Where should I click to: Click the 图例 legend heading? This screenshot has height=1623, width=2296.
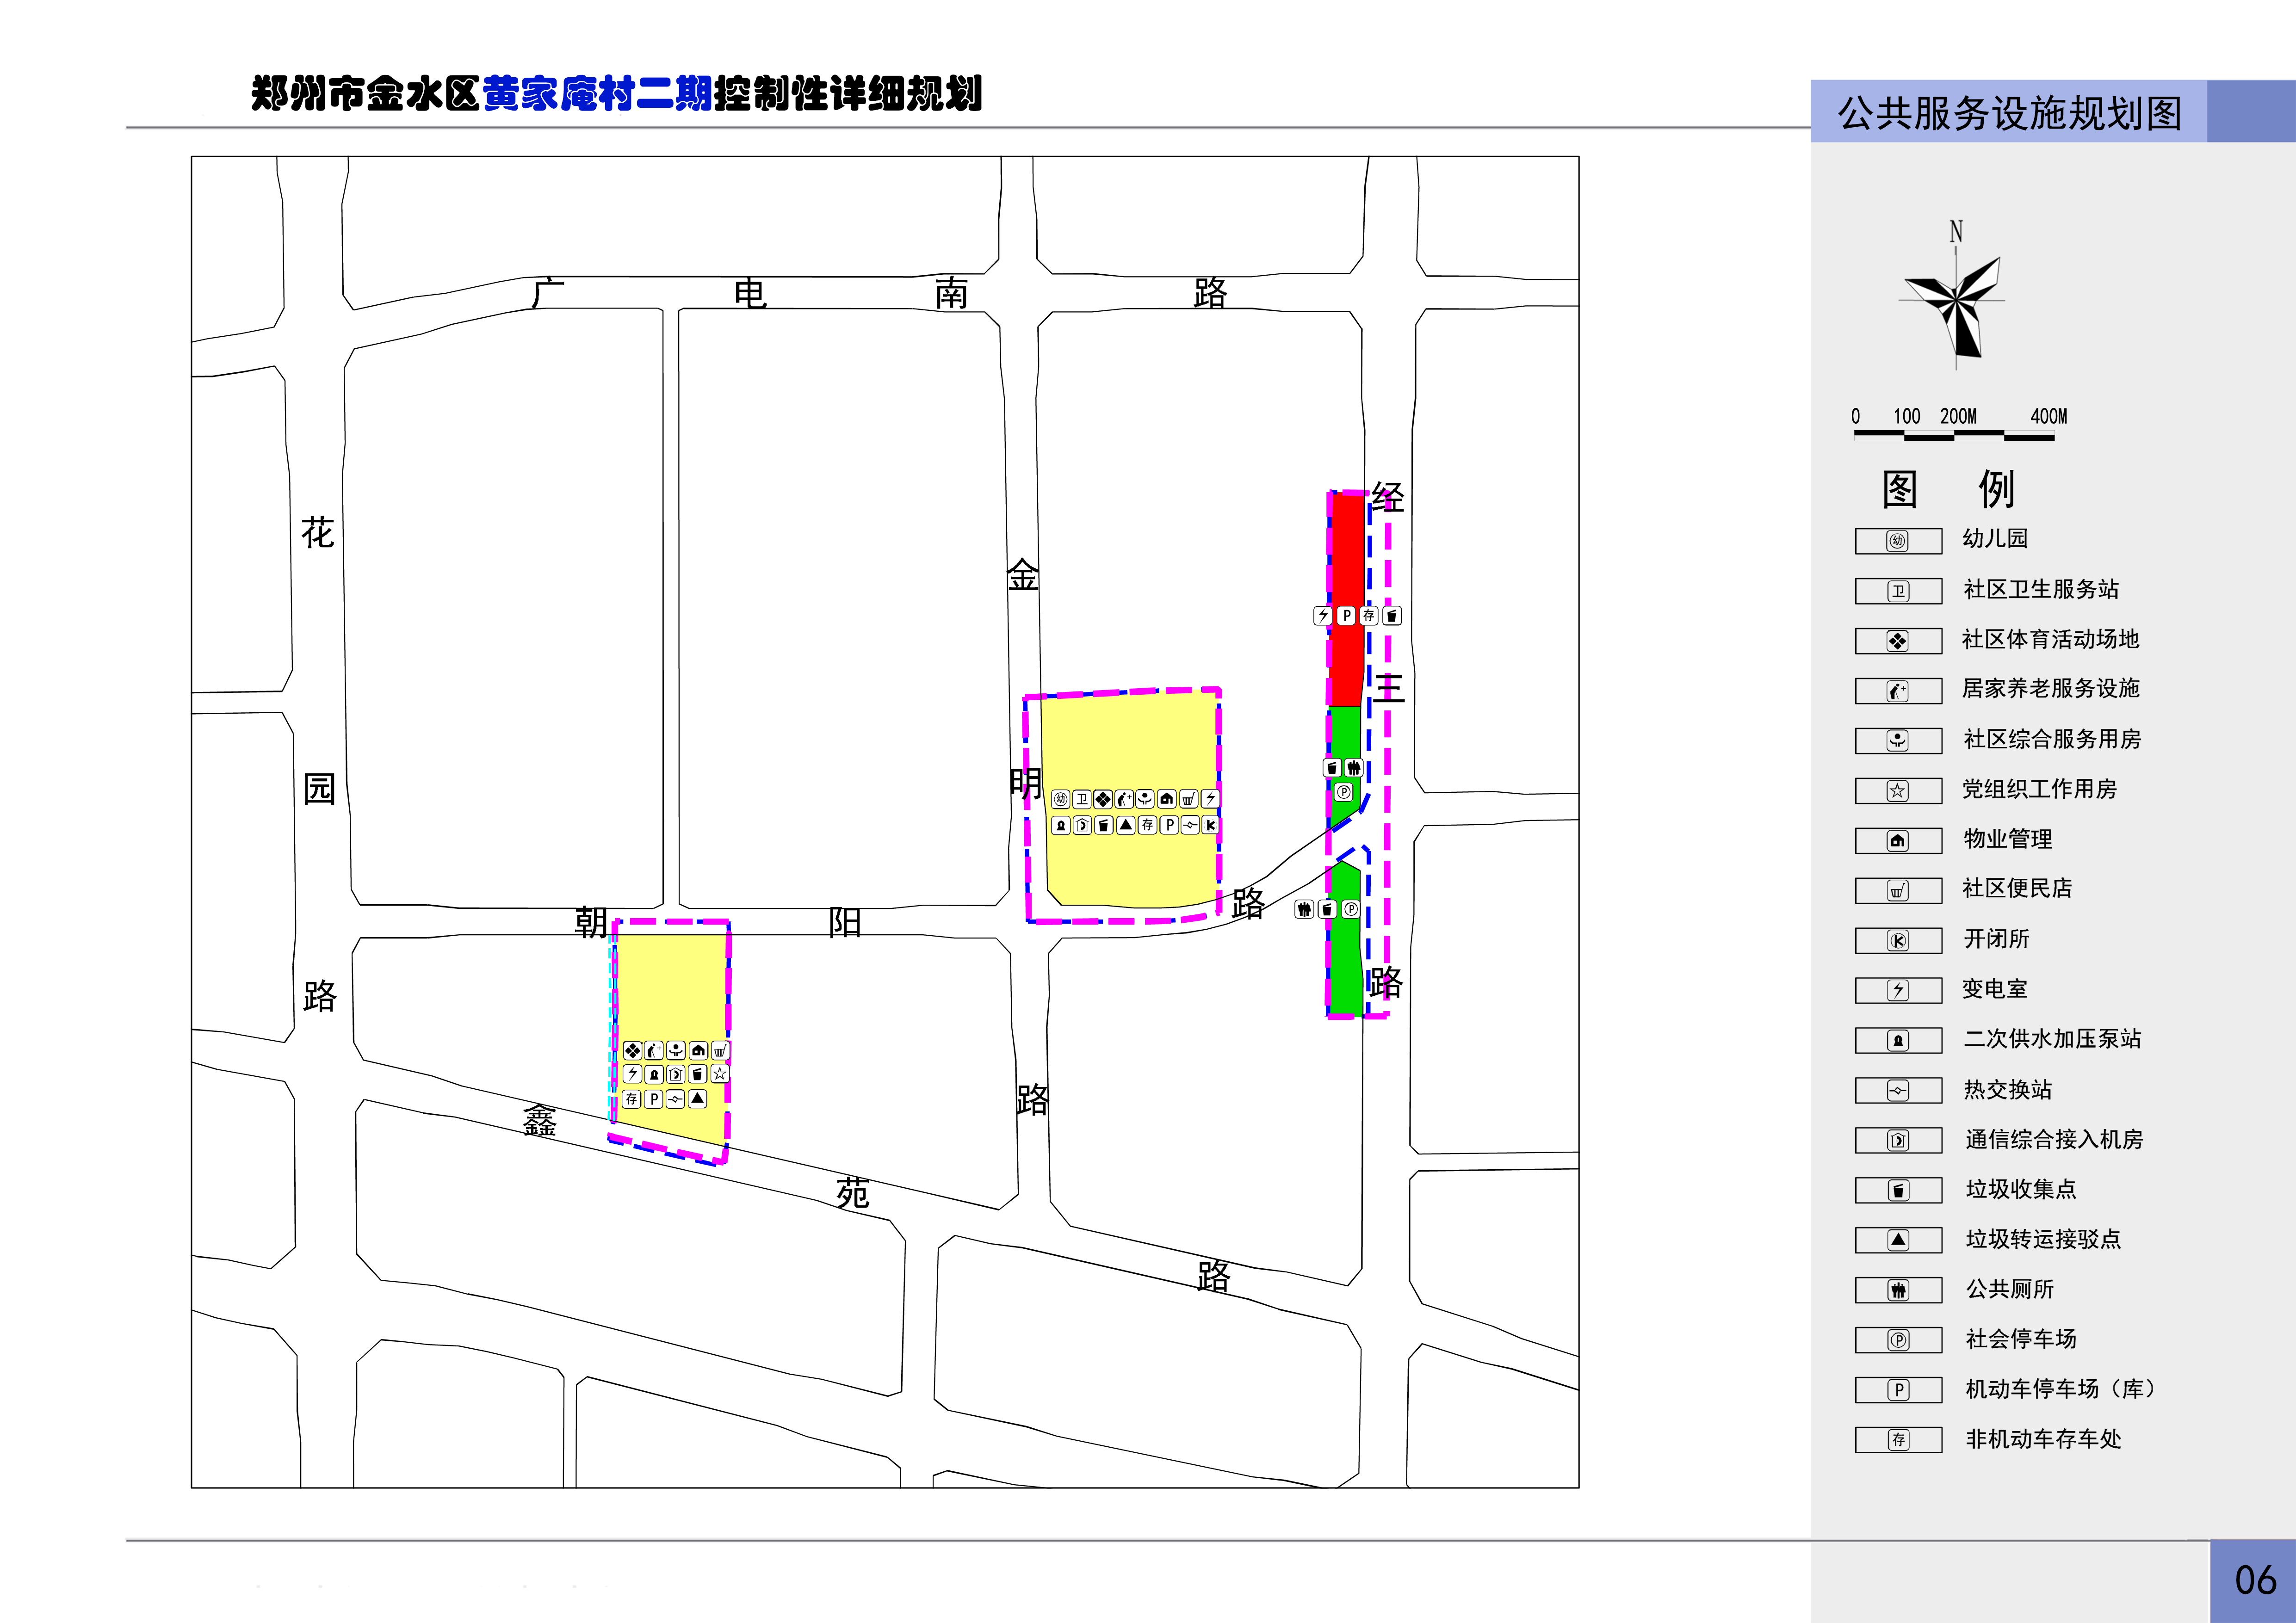tap(1948, 490)
